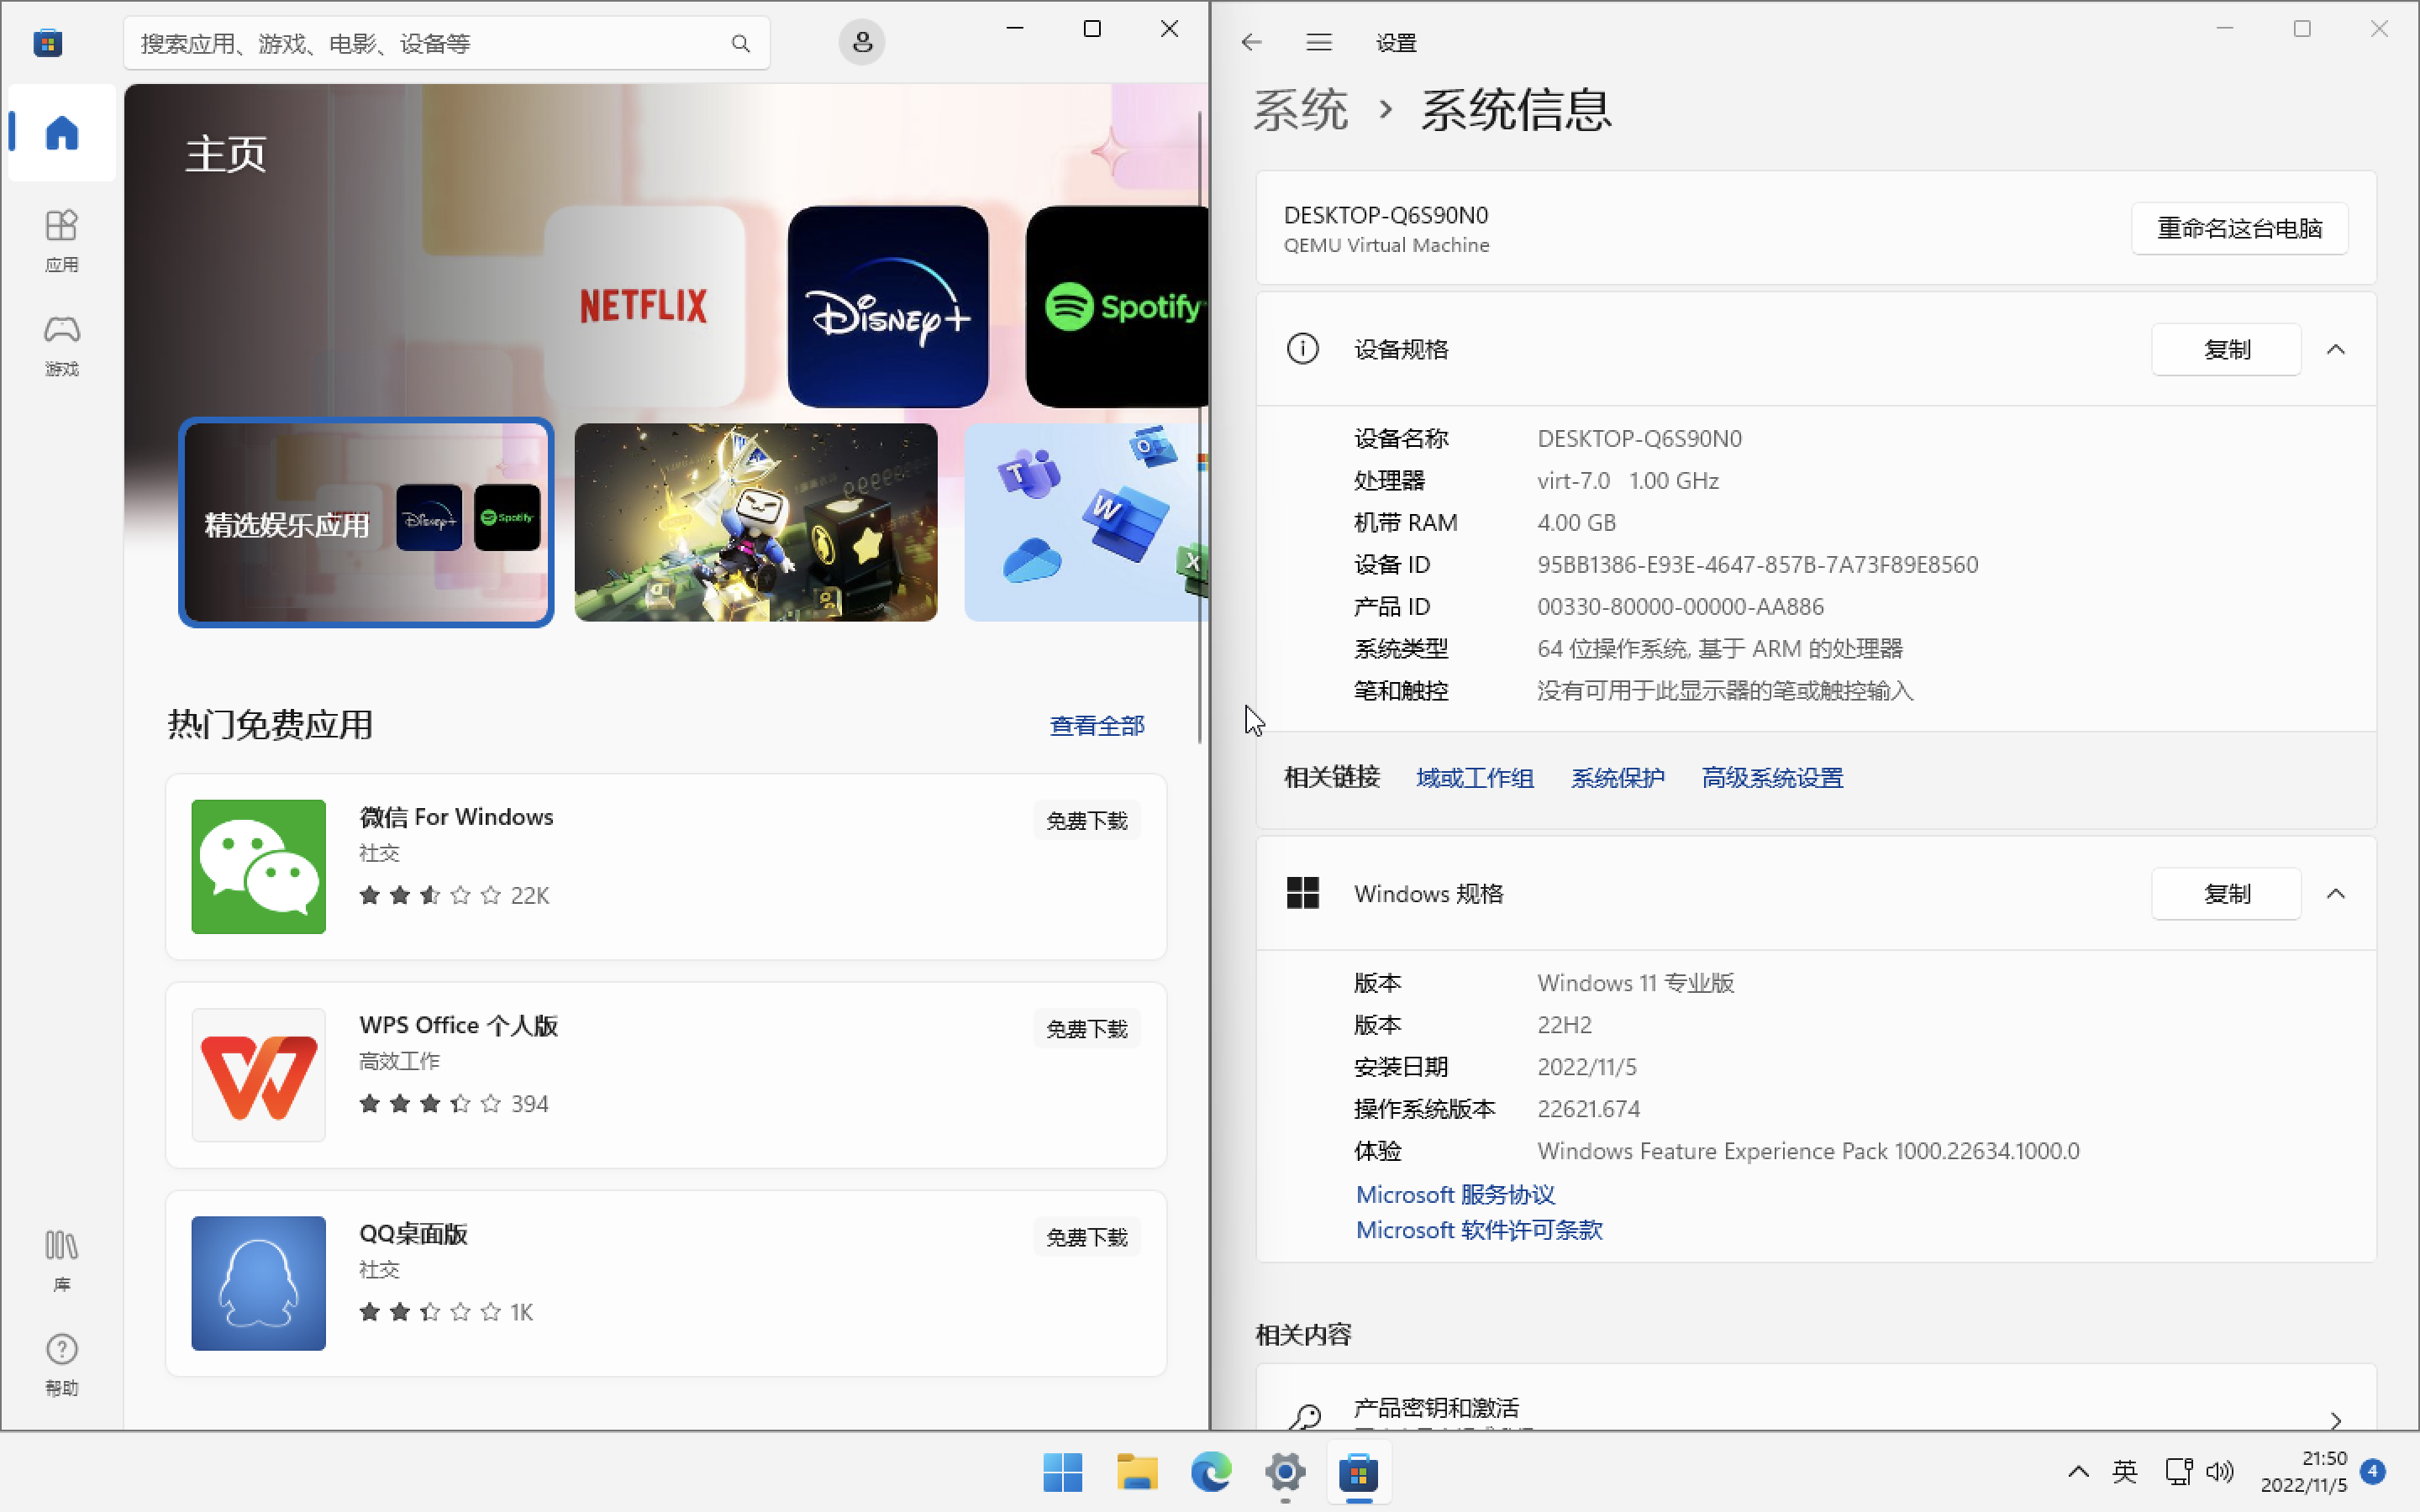
Task: Open Microsoft Edge from the taskbar
Action: 1210,1472
